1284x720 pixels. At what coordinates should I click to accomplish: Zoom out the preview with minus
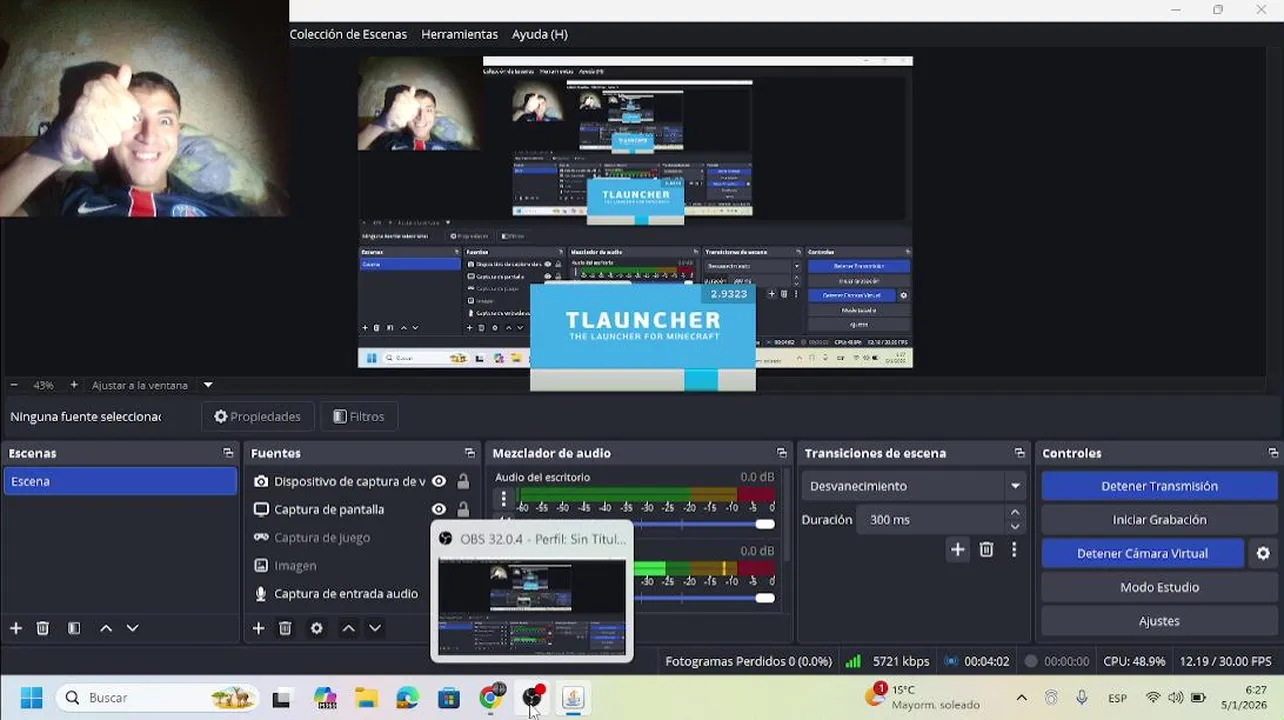tap(14, 385)
